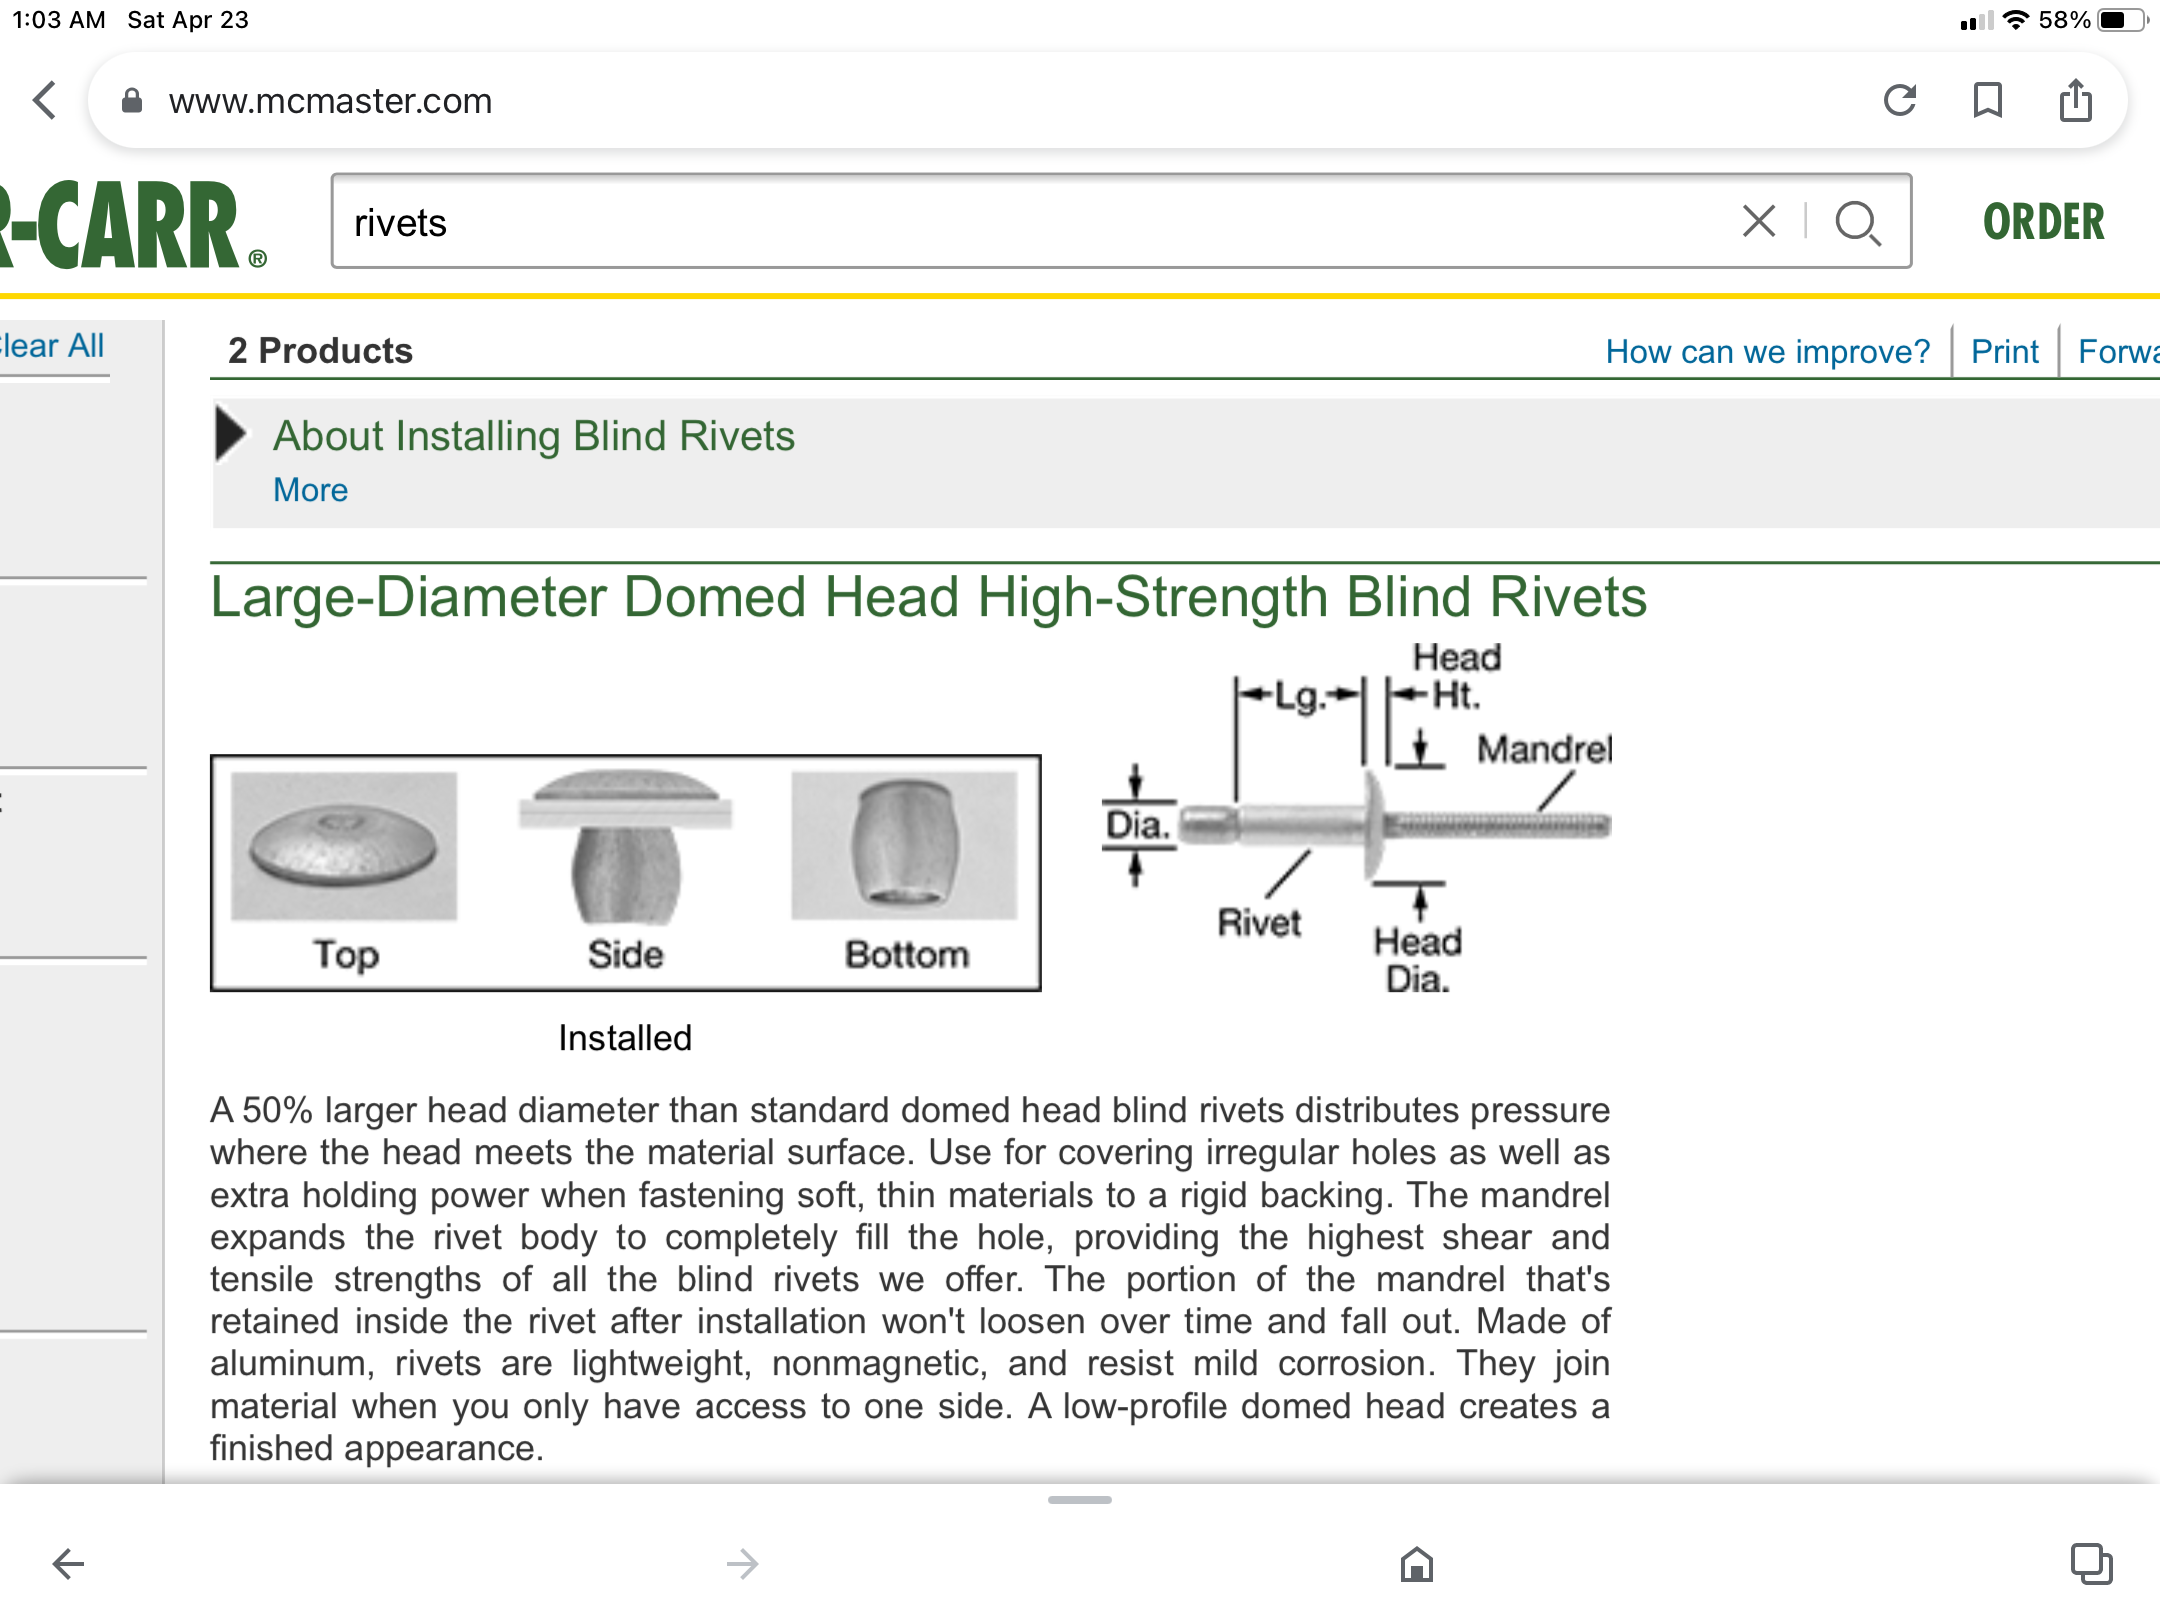Image resolution: width=2160 pixels, height=1620 pixels.
Task: Tap the bottom forward arrow
Action: pos(742,1564)
